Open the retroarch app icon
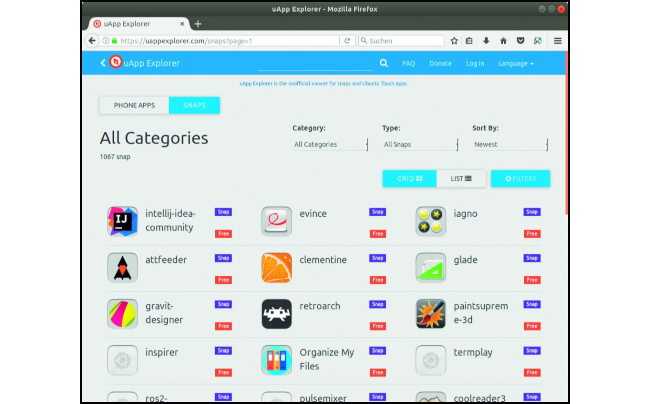The width and height of the screenshot is (650, 404). (276, 314)
